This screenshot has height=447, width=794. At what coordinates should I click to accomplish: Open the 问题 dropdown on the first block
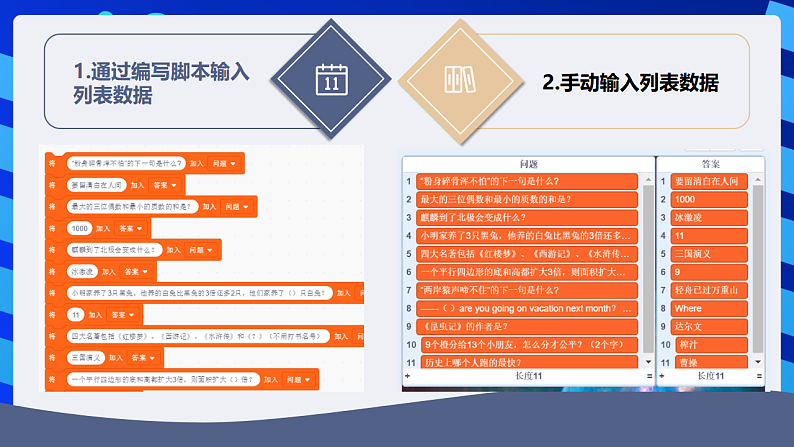click(x=224, y=163)
